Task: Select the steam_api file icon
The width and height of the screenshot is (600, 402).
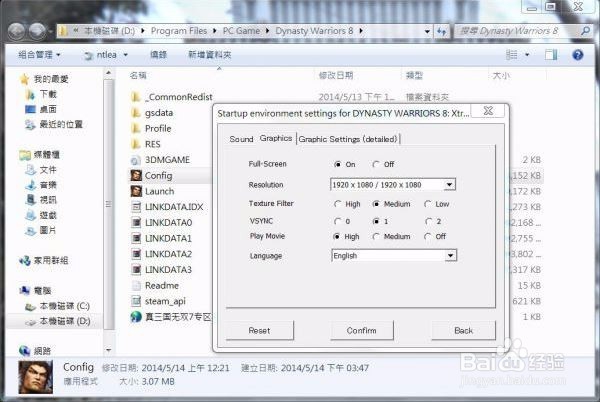Action: coord(136,301)
